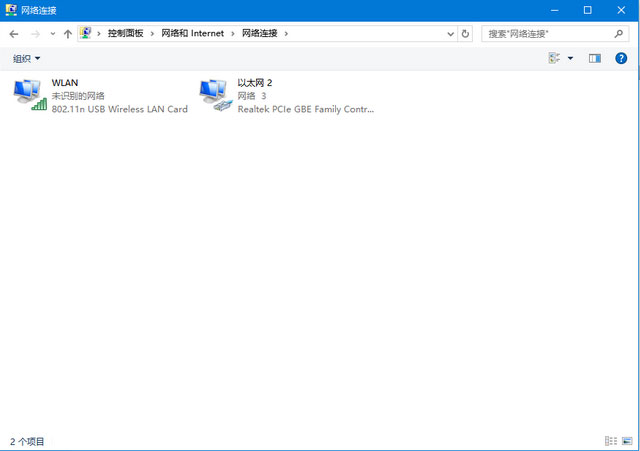Click the address bar location icon
This screenshot has height=451, width=640.
pyautogui.click(x=85, y=33)
